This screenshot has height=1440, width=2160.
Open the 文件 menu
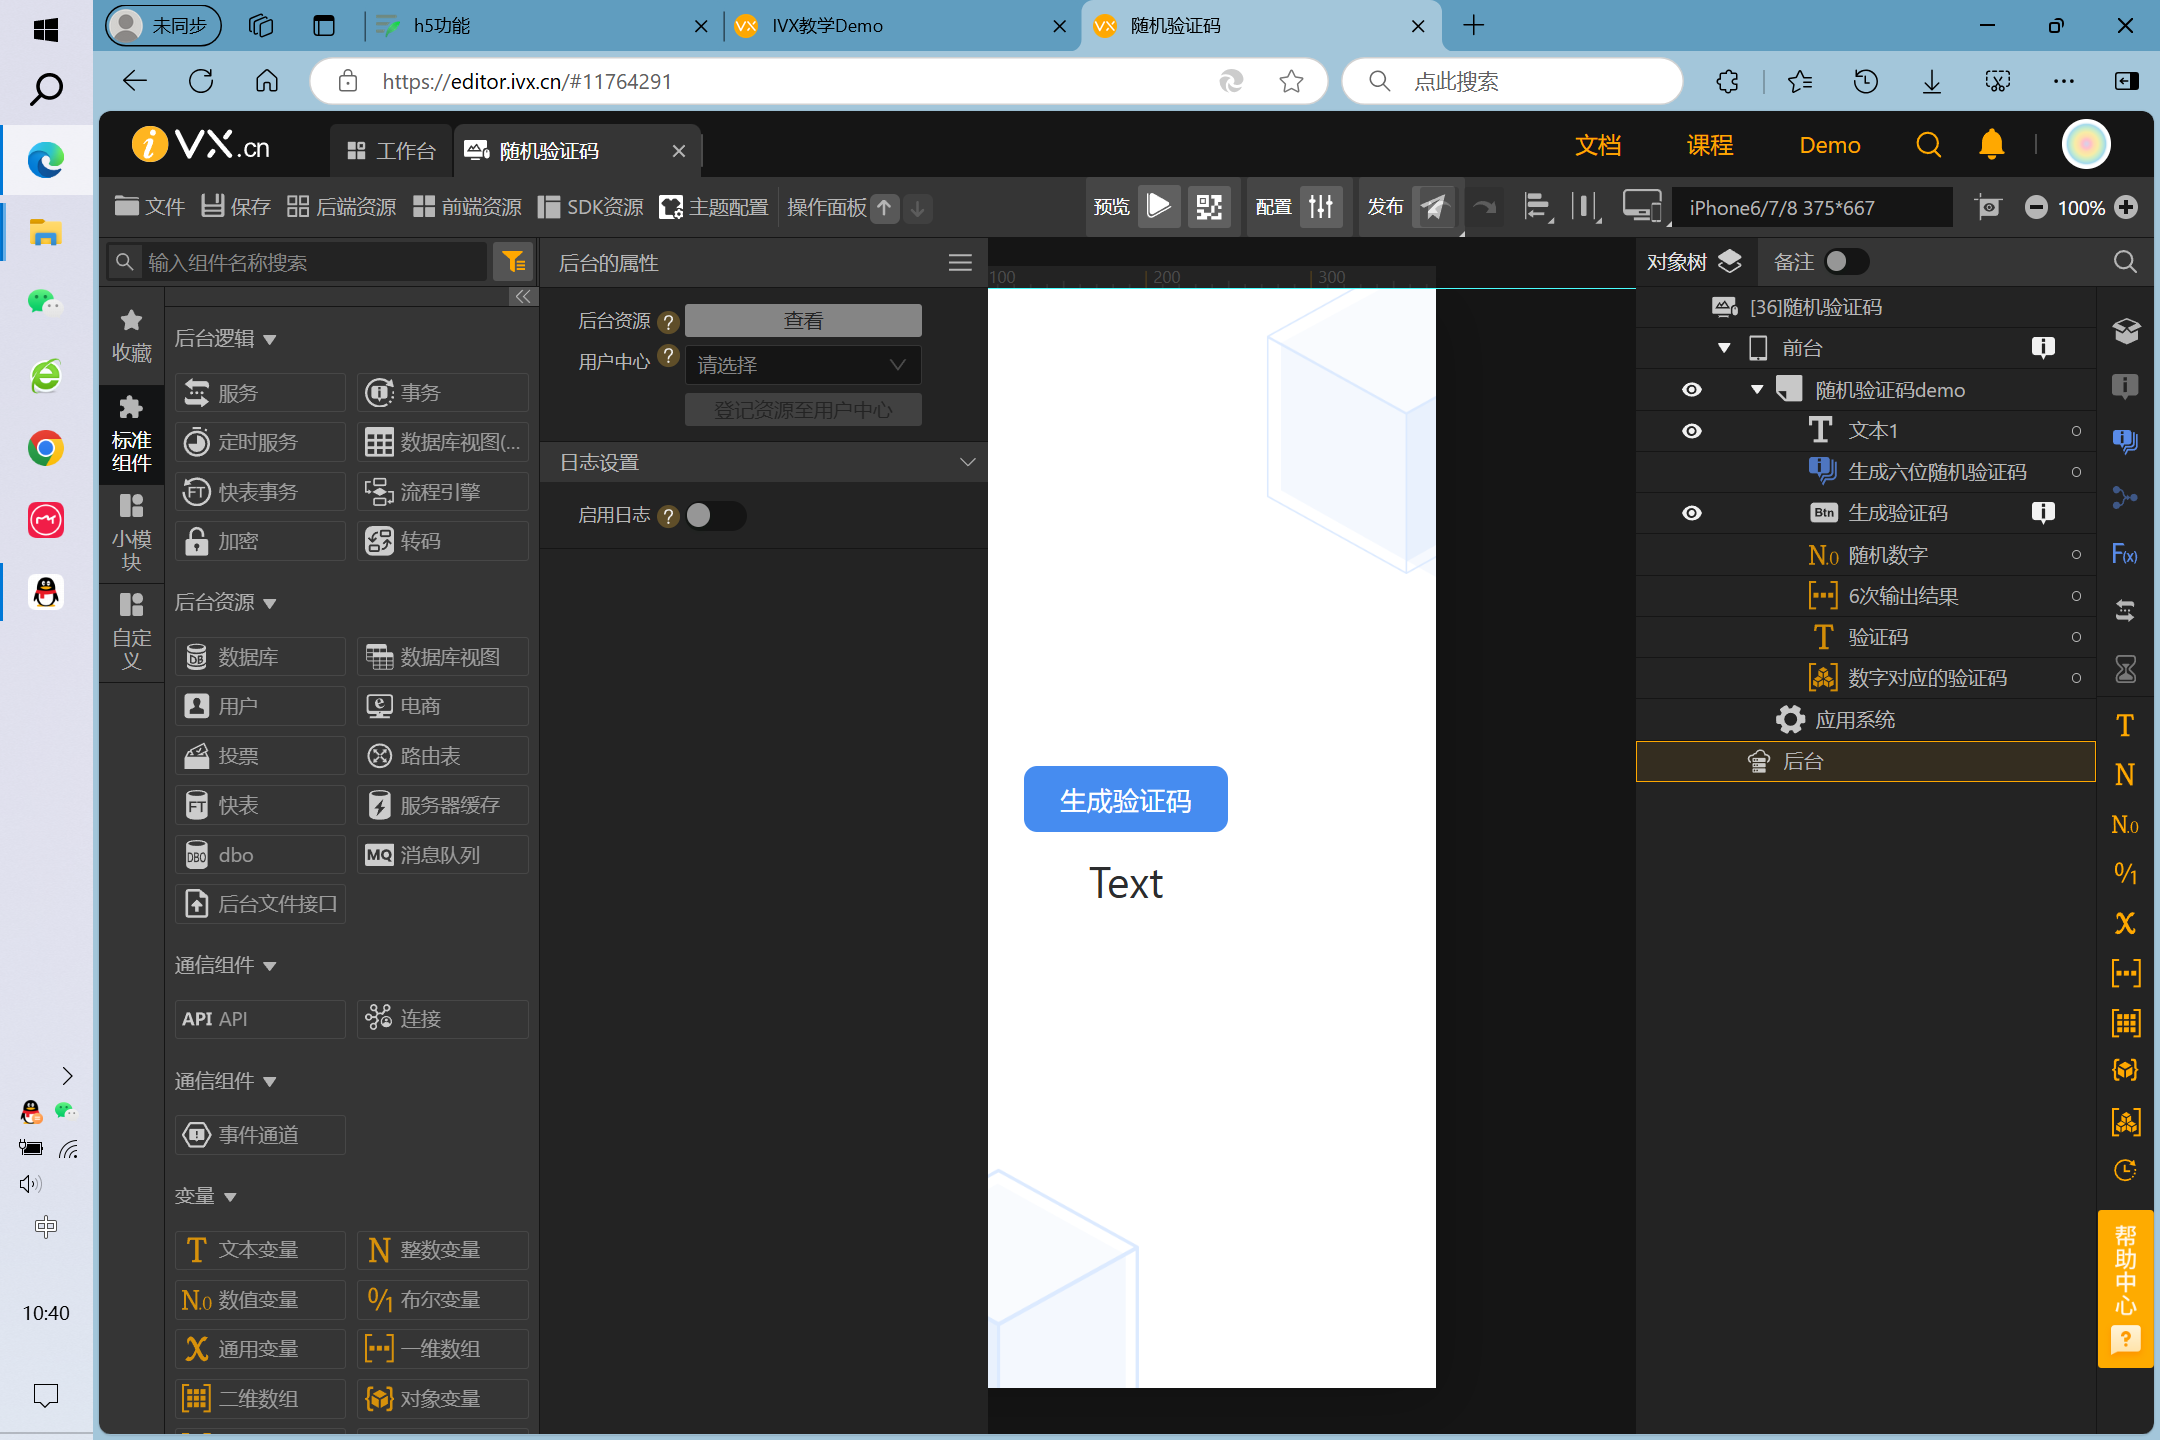pos(150,207)
